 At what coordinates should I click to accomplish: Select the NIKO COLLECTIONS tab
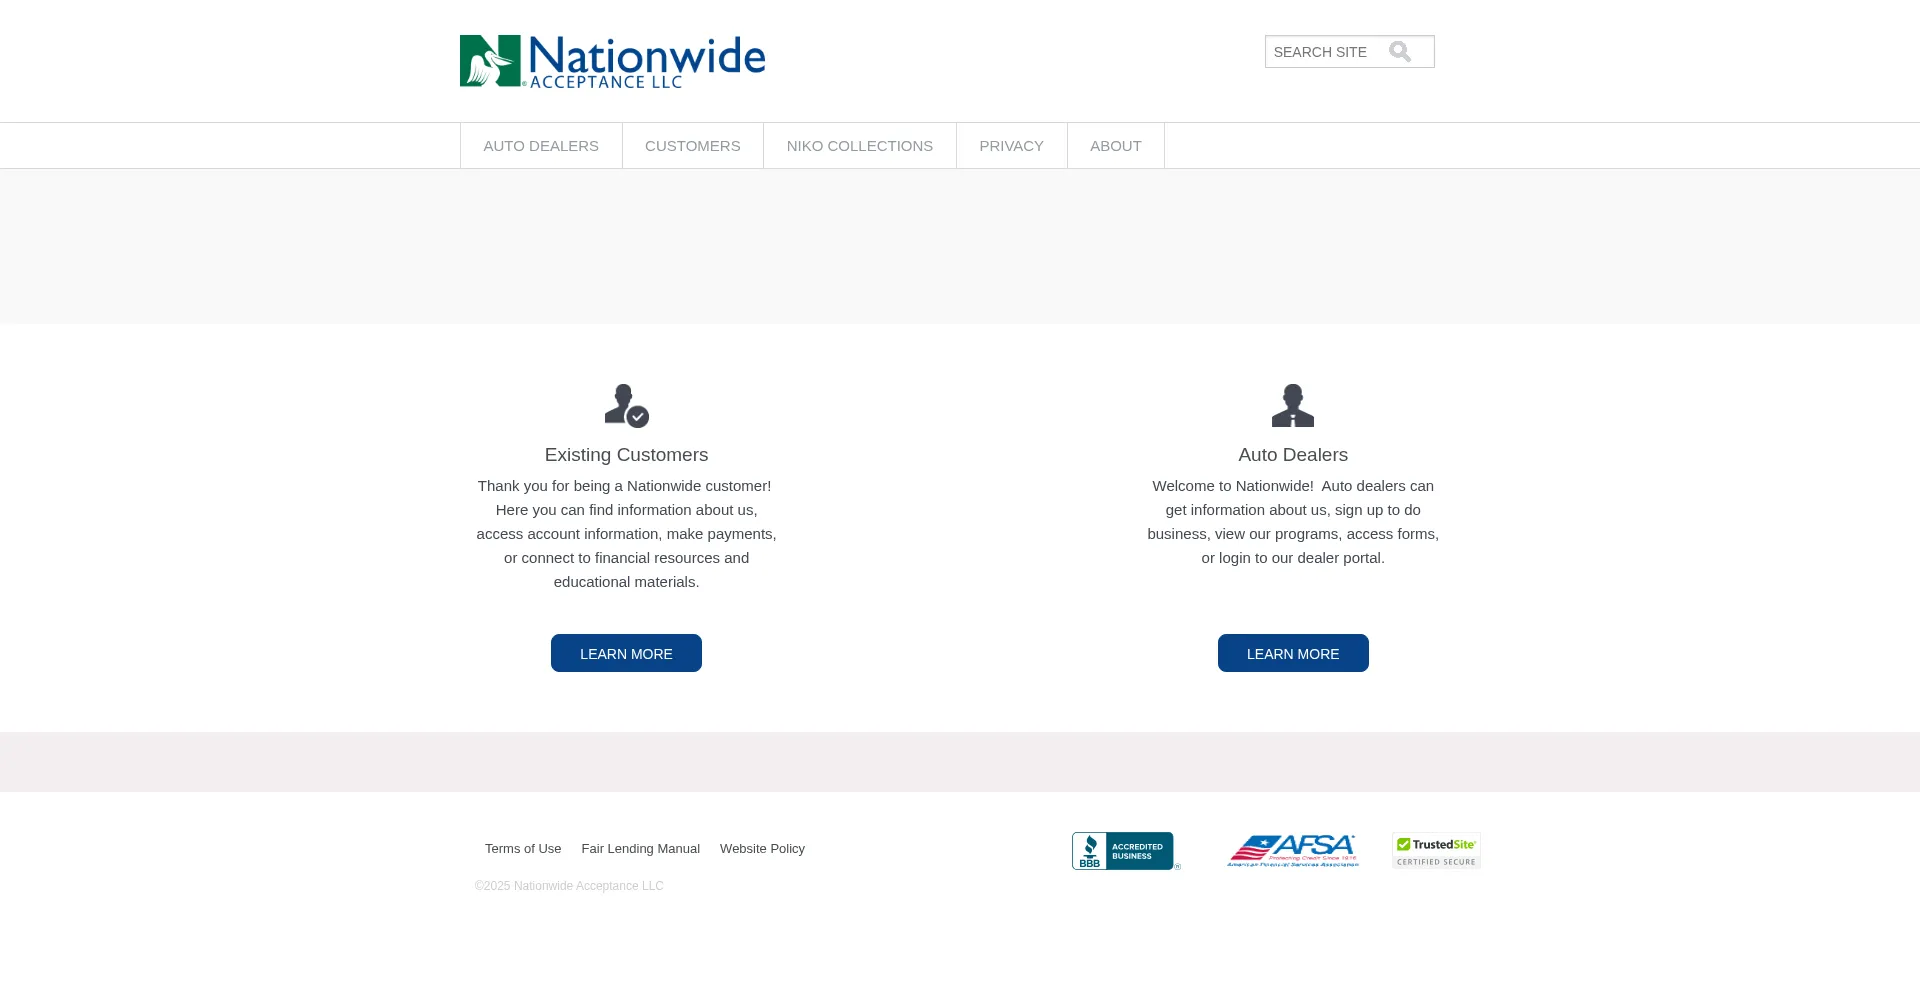click(x=858, y=145)
